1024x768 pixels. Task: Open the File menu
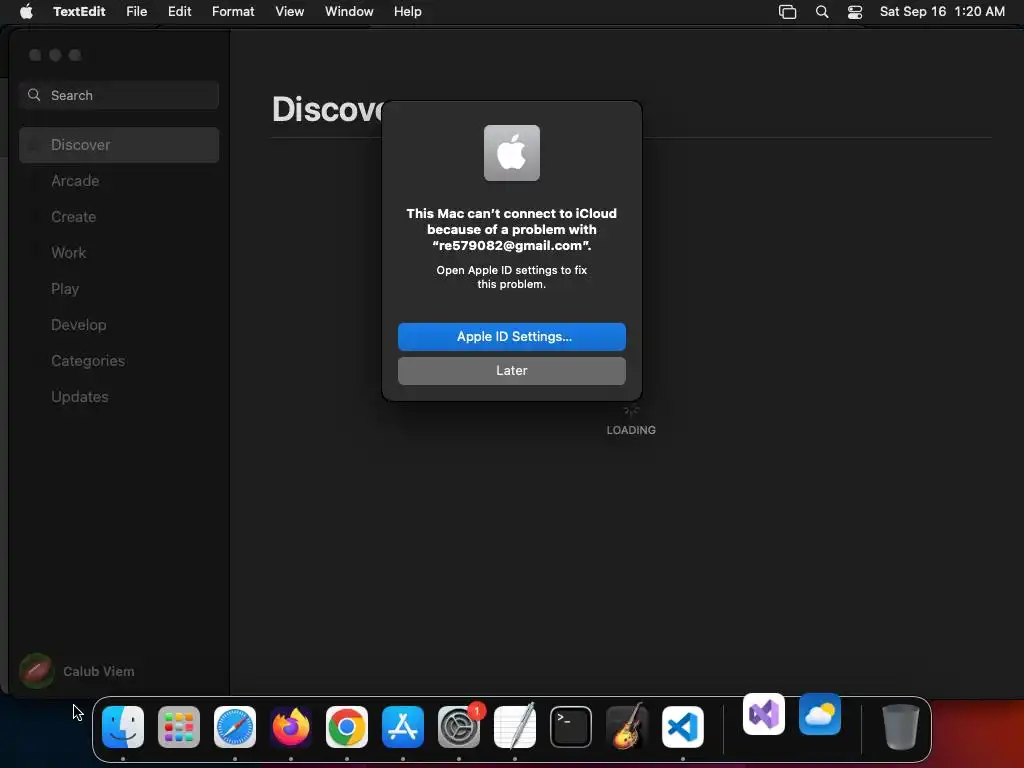tap(136, 11)
